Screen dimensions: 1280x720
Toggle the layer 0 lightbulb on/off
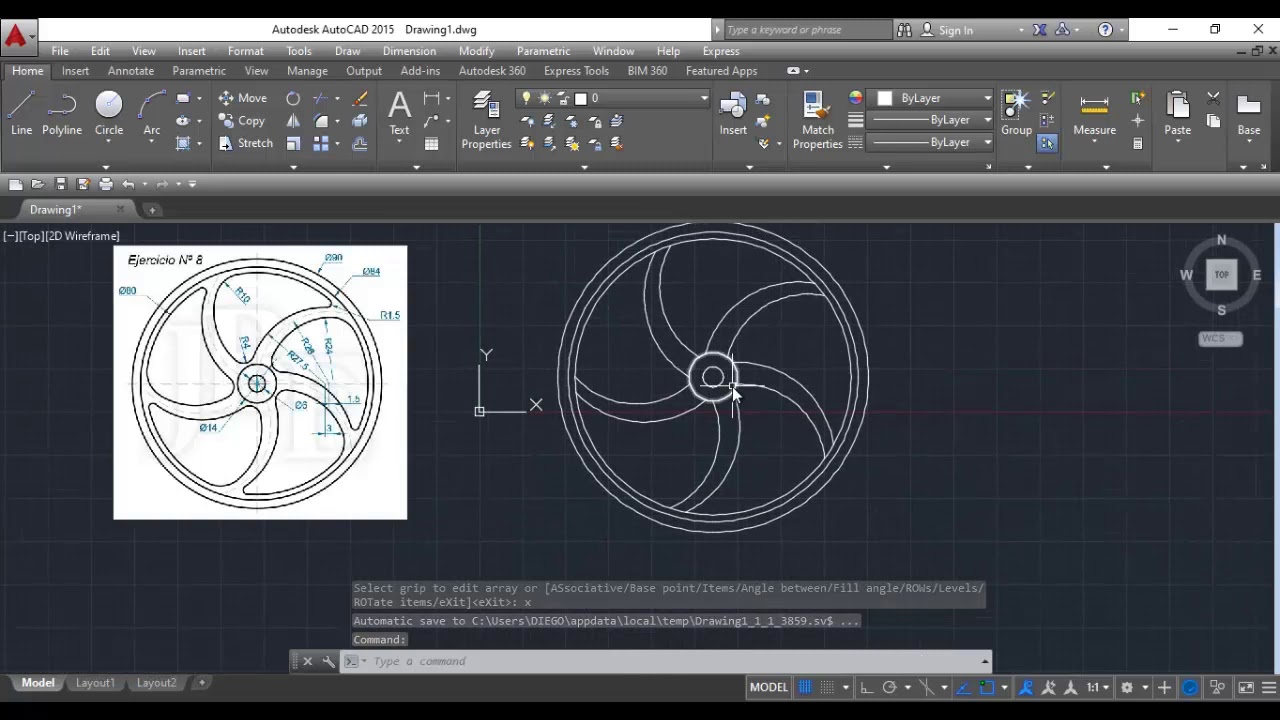(527, 98)
